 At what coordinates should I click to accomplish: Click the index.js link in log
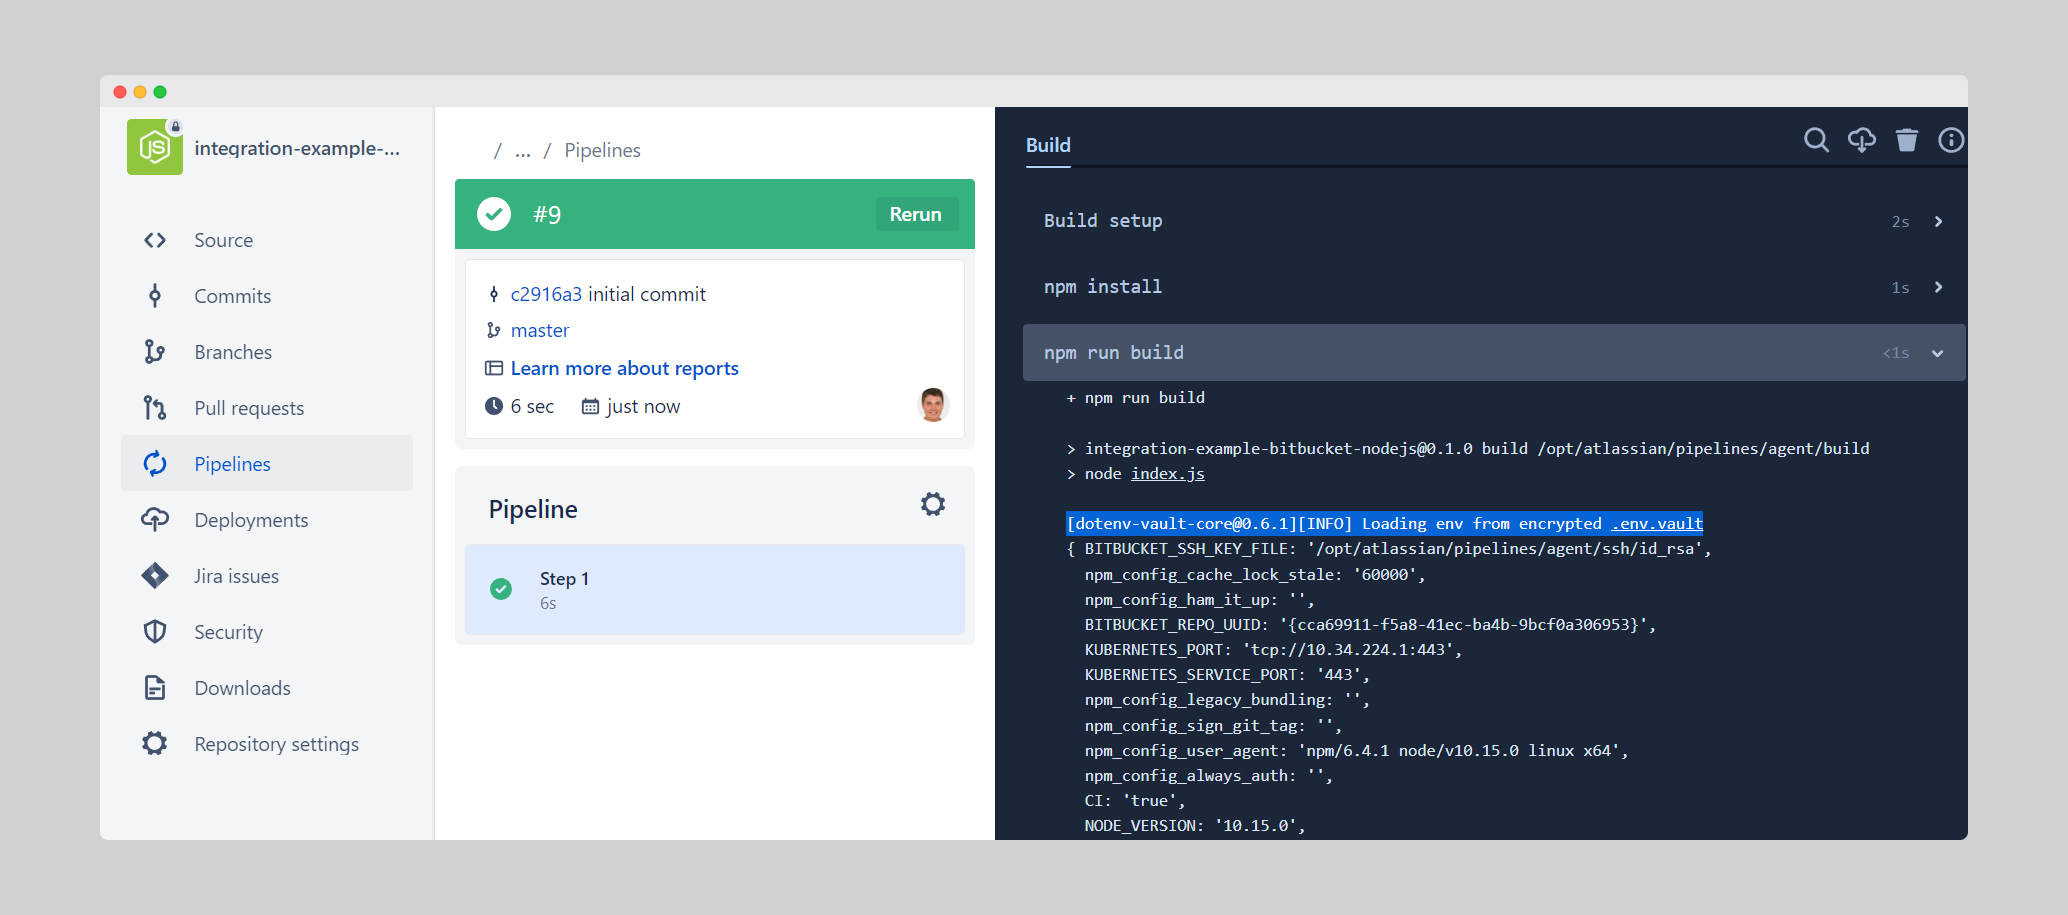click(x=1168, y=473)
